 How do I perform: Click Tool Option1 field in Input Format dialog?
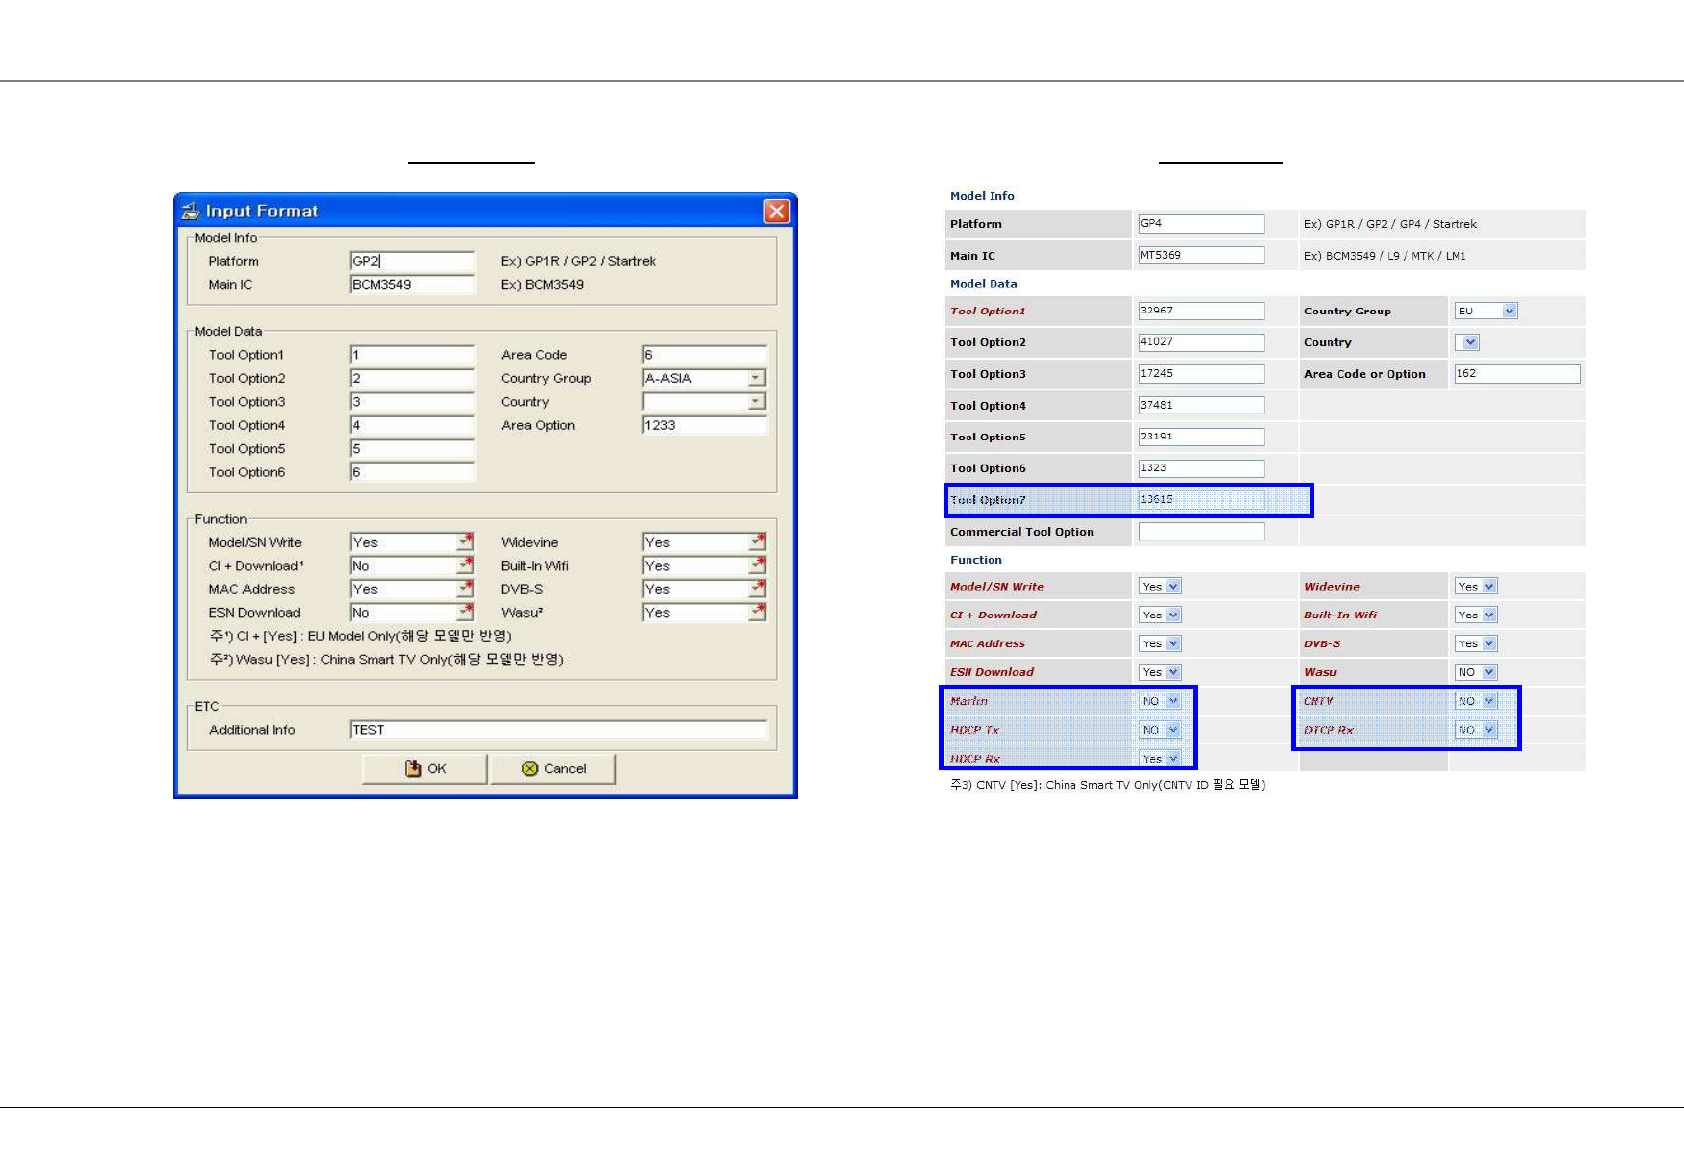click(412, 355)
